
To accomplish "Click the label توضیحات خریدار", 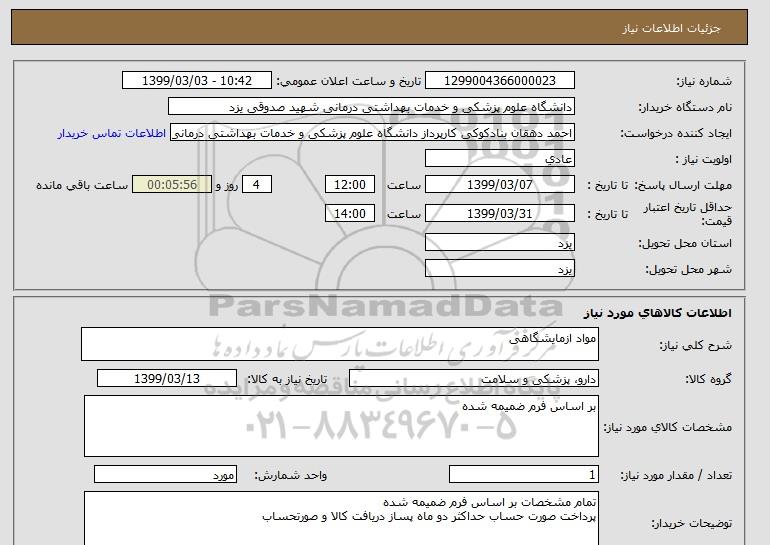I will tap(691, 524).
